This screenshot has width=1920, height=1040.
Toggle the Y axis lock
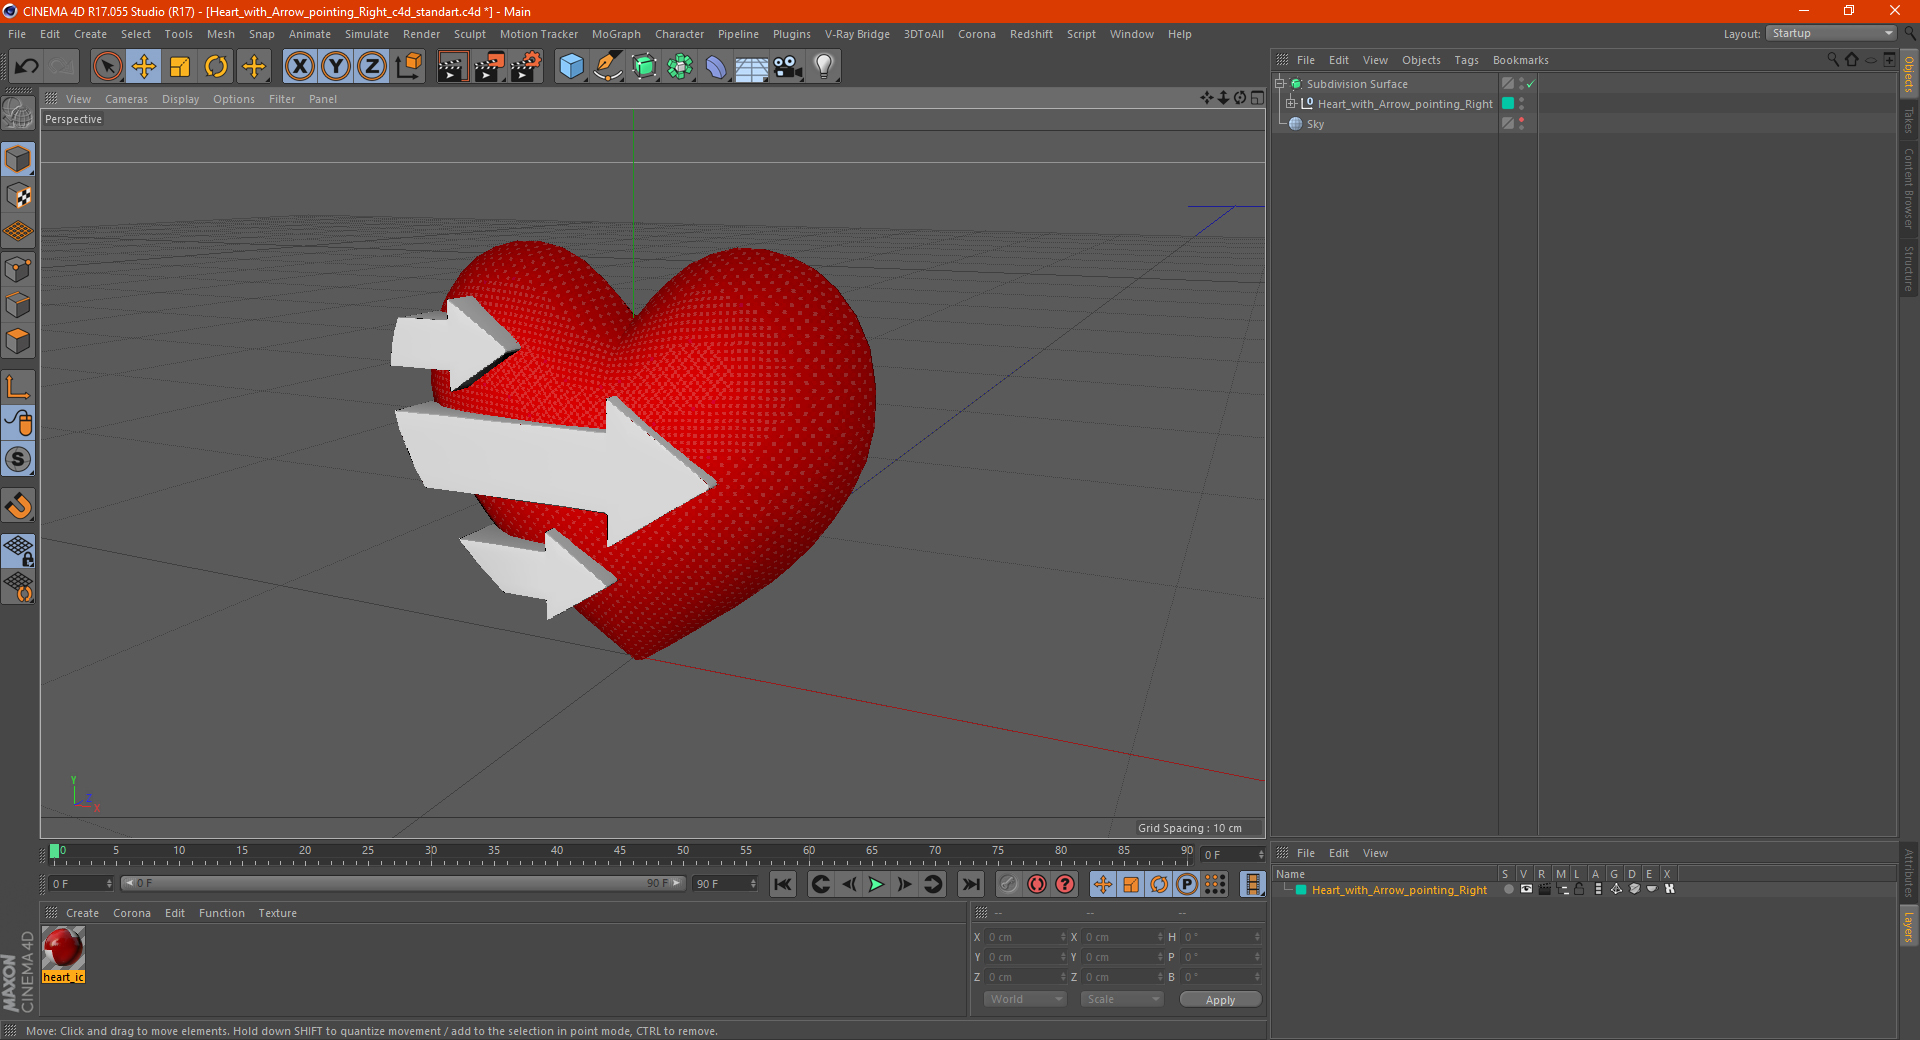[x=336, y=67]
